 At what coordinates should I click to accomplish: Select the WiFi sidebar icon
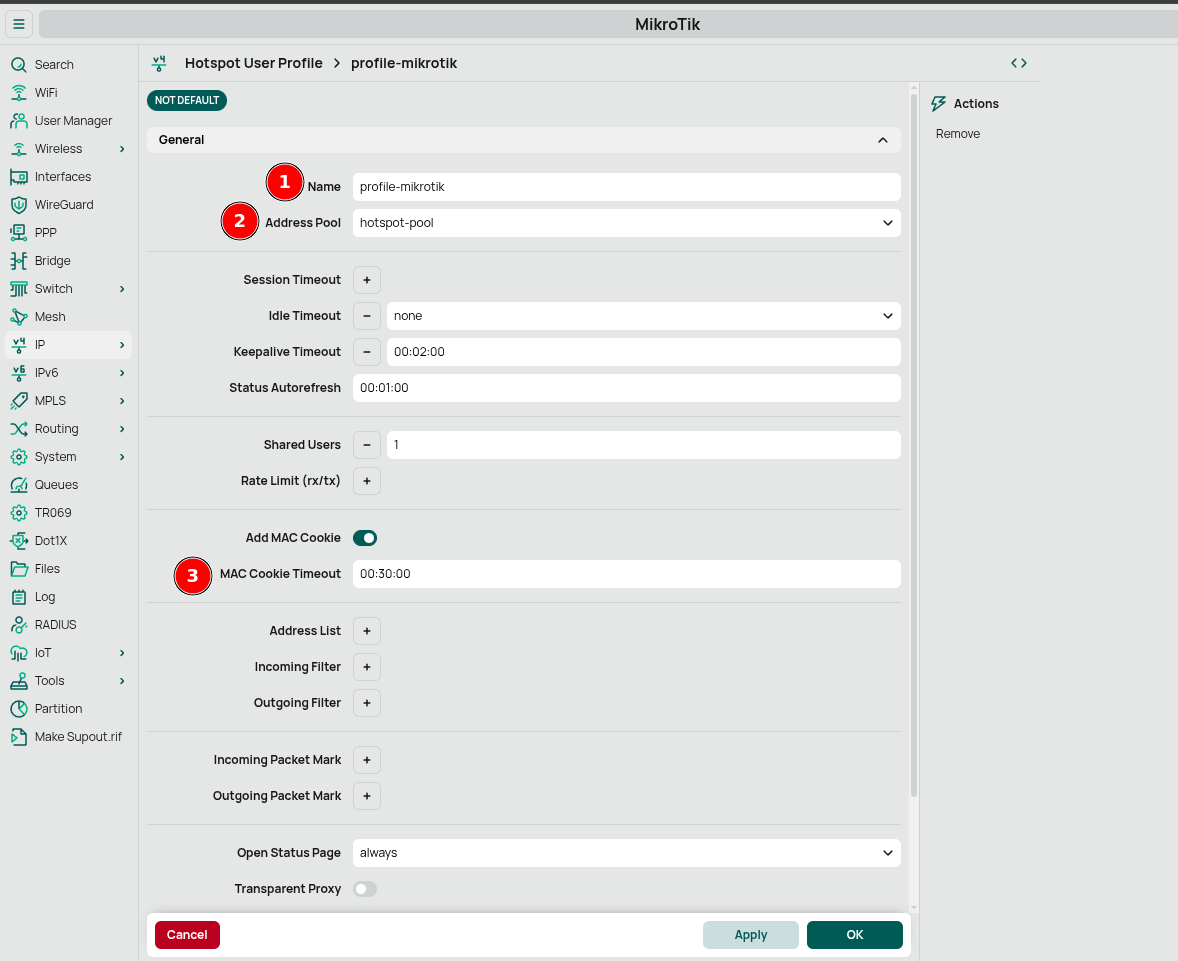point(20,92)
